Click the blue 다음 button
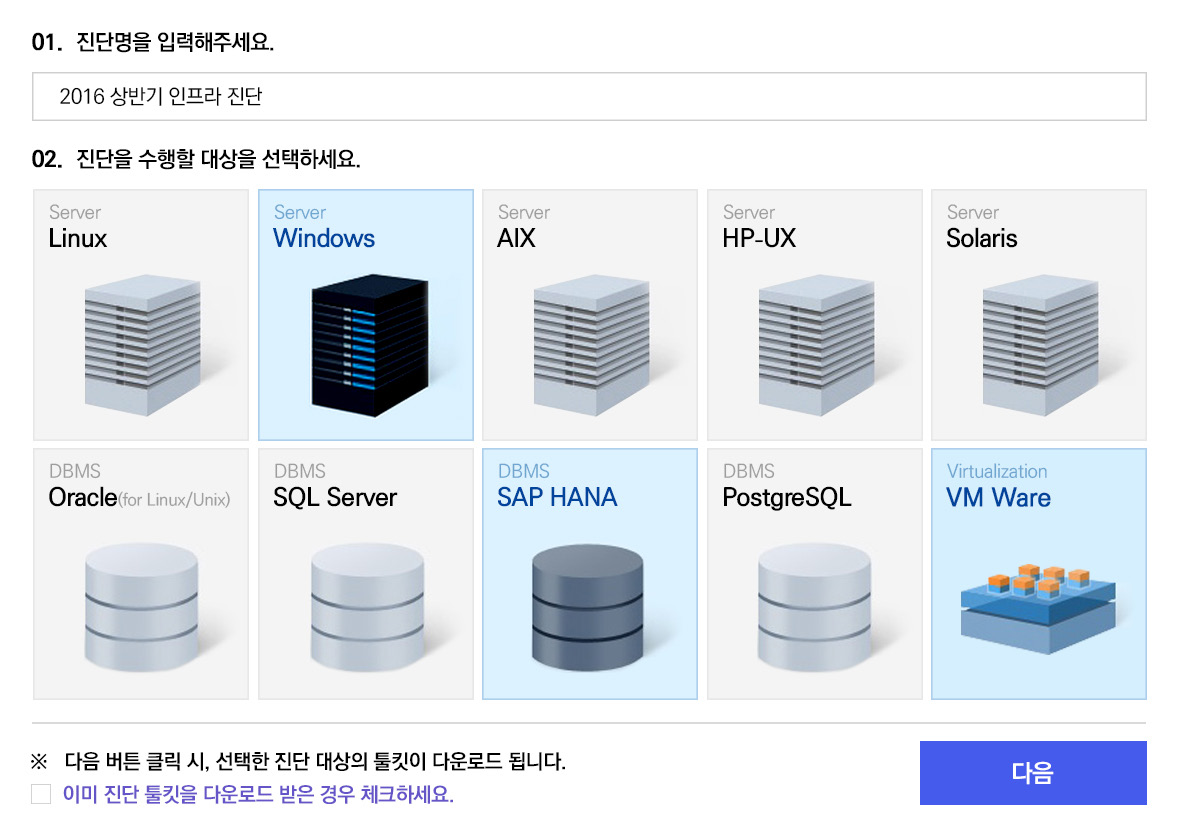Image resolution: width=1181 pixels, height=835 pixels. point(1033,773)
